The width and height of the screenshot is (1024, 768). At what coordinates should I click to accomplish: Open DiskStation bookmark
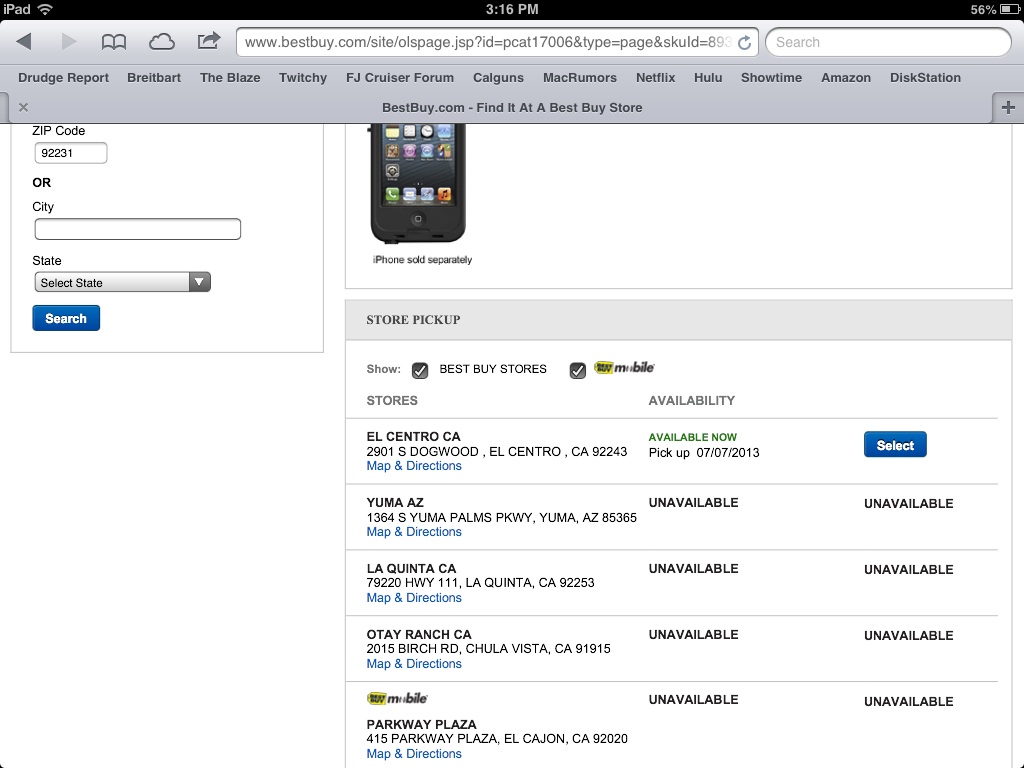pyautogui.click(x=925, y=78)
